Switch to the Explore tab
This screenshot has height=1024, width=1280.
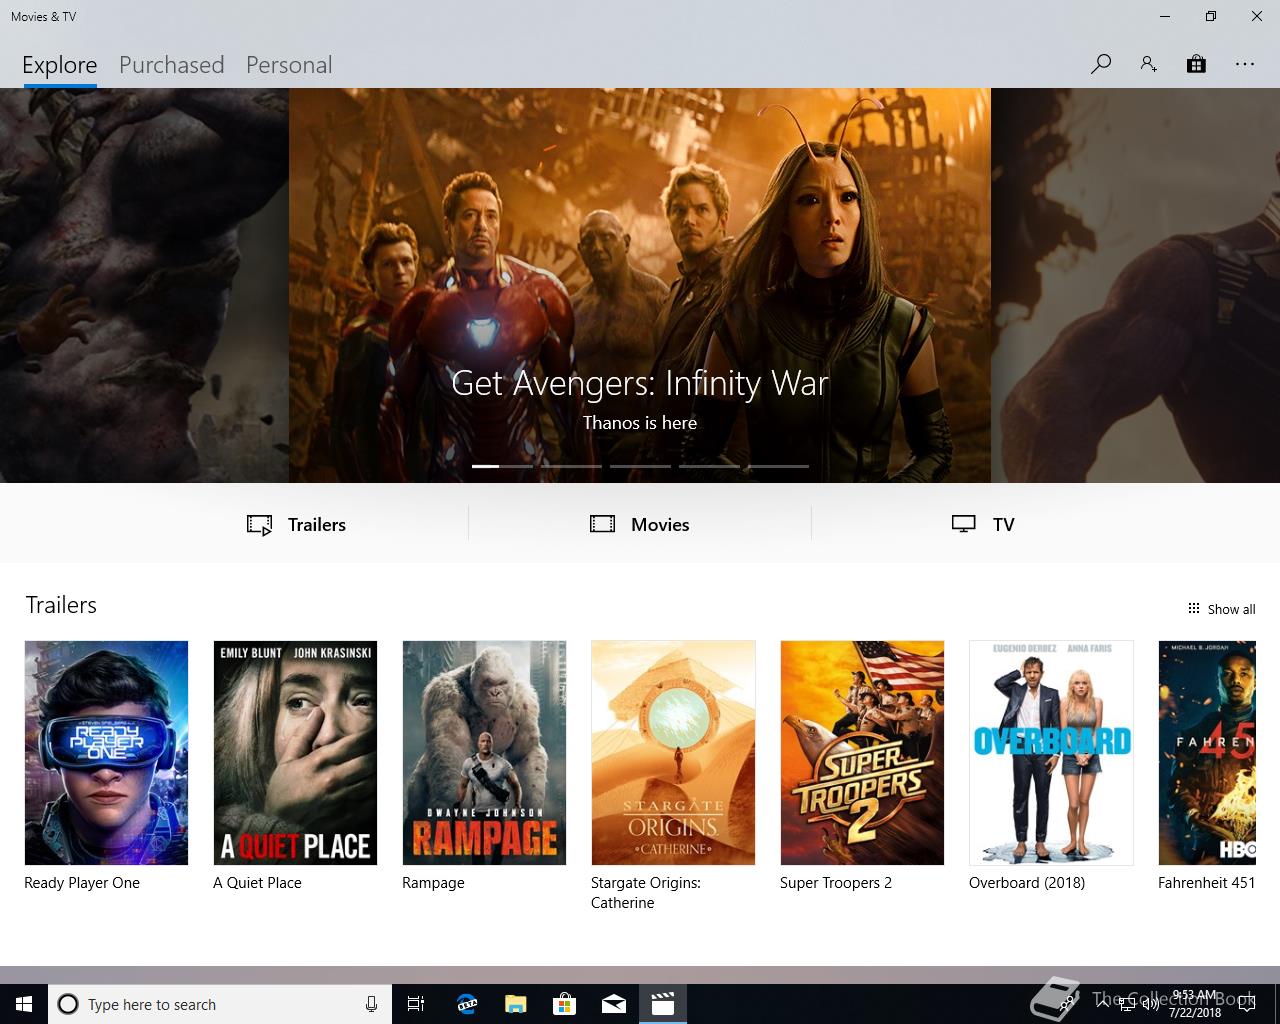coord(60,65)
